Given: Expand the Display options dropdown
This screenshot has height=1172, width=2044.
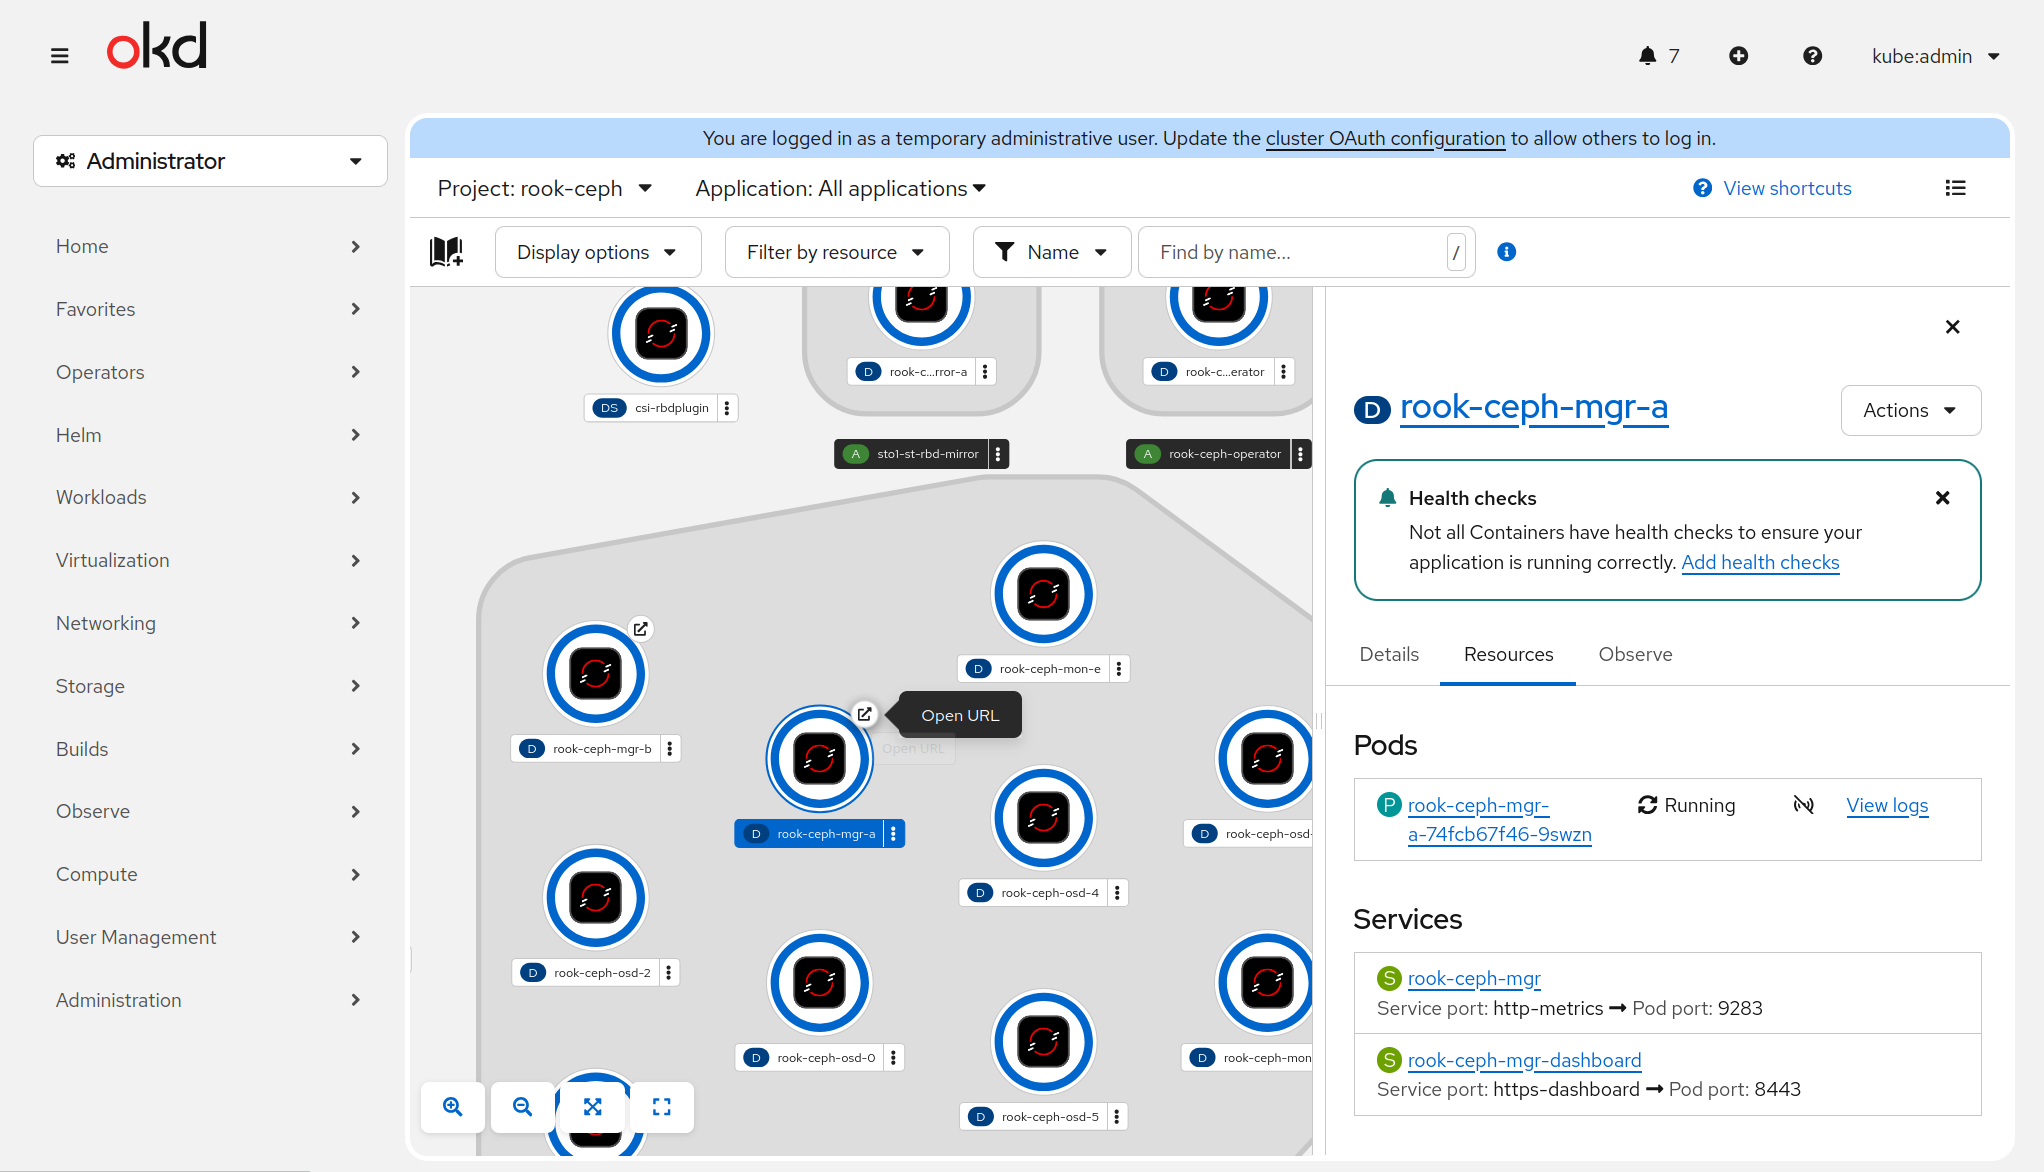Looking at the screenshot, I should coord(597,252).
